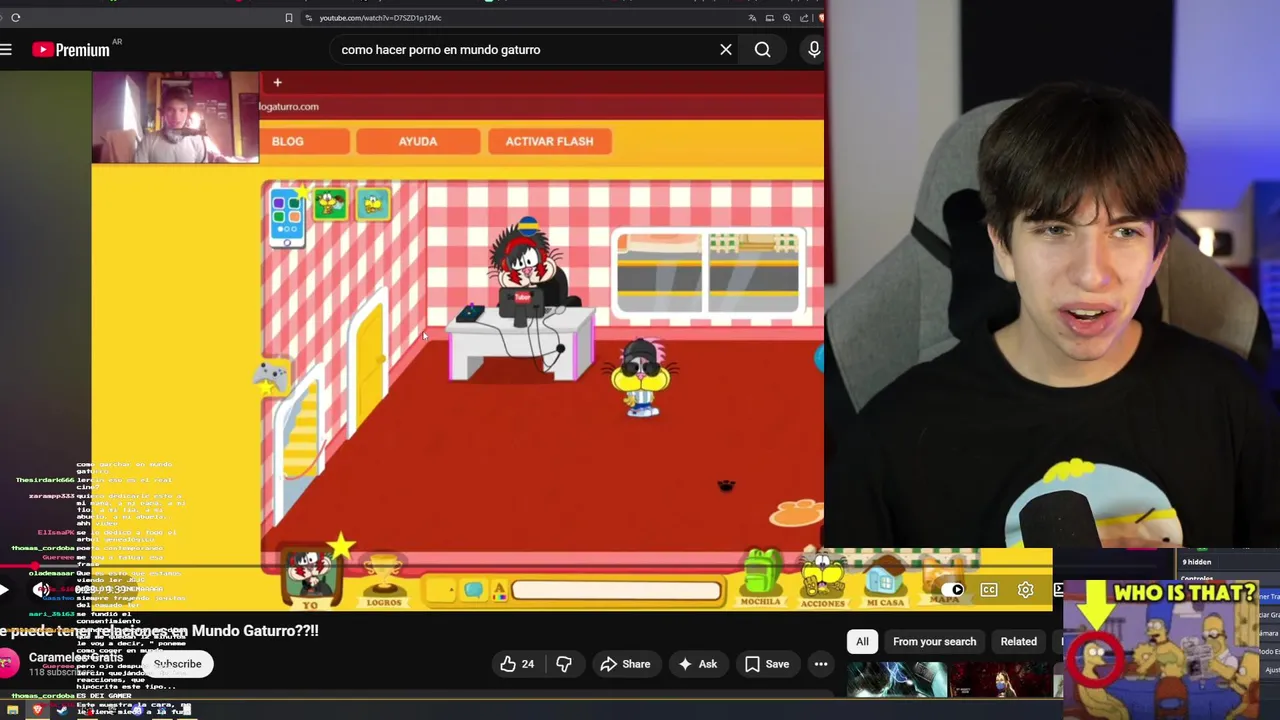Seek along the video progress bar
This screenshot has width=1280, height=720.
[526, 567]
